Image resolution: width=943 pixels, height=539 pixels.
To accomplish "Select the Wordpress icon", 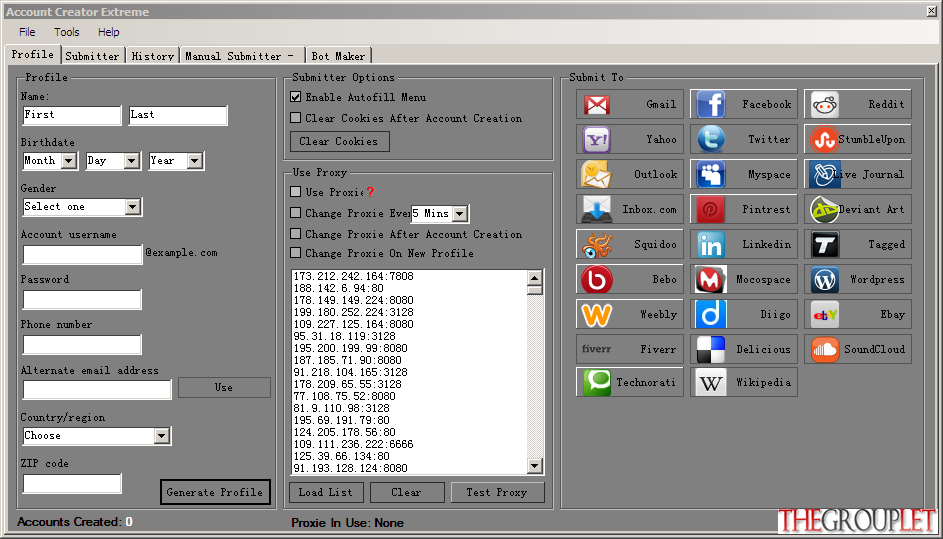I will [x=825, y=279].
